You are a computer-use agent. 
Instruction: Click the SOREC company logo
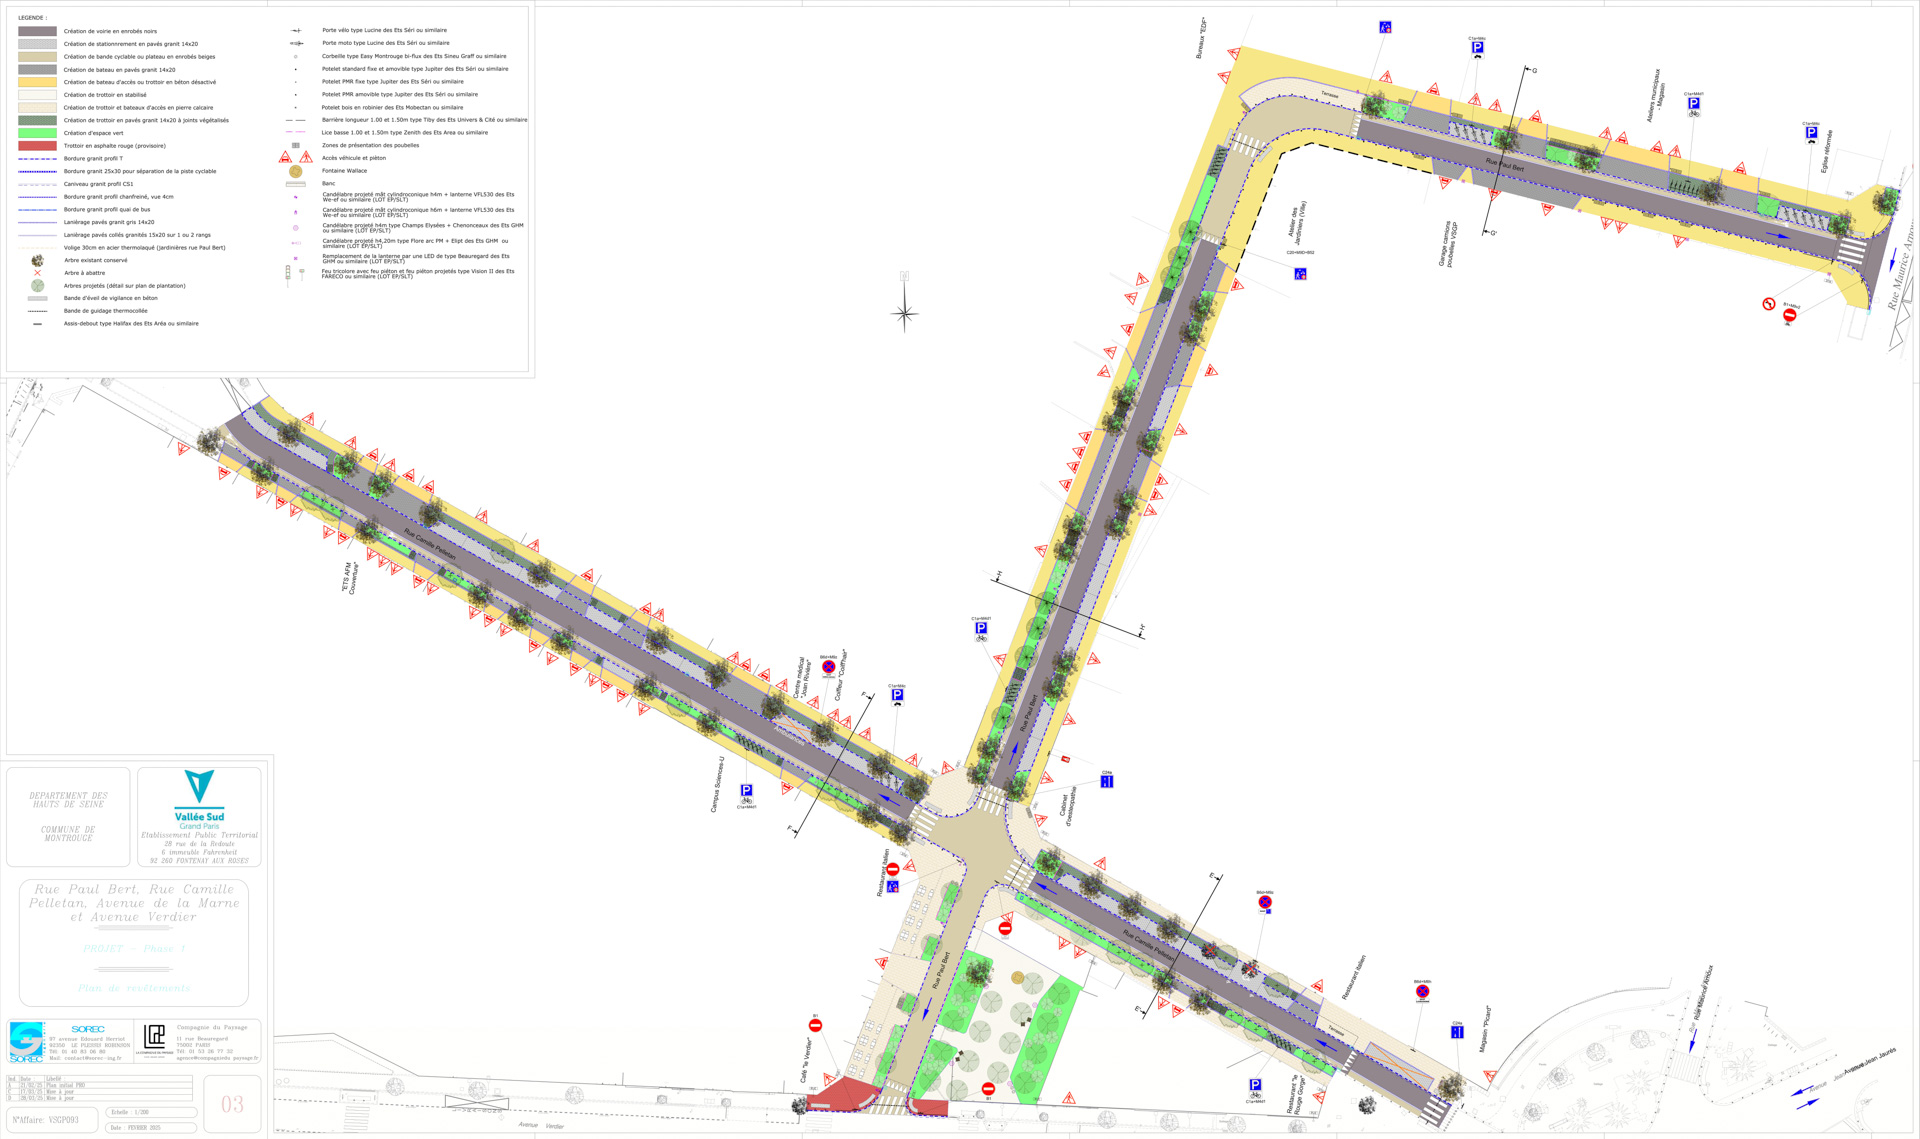click(27, 1041)
